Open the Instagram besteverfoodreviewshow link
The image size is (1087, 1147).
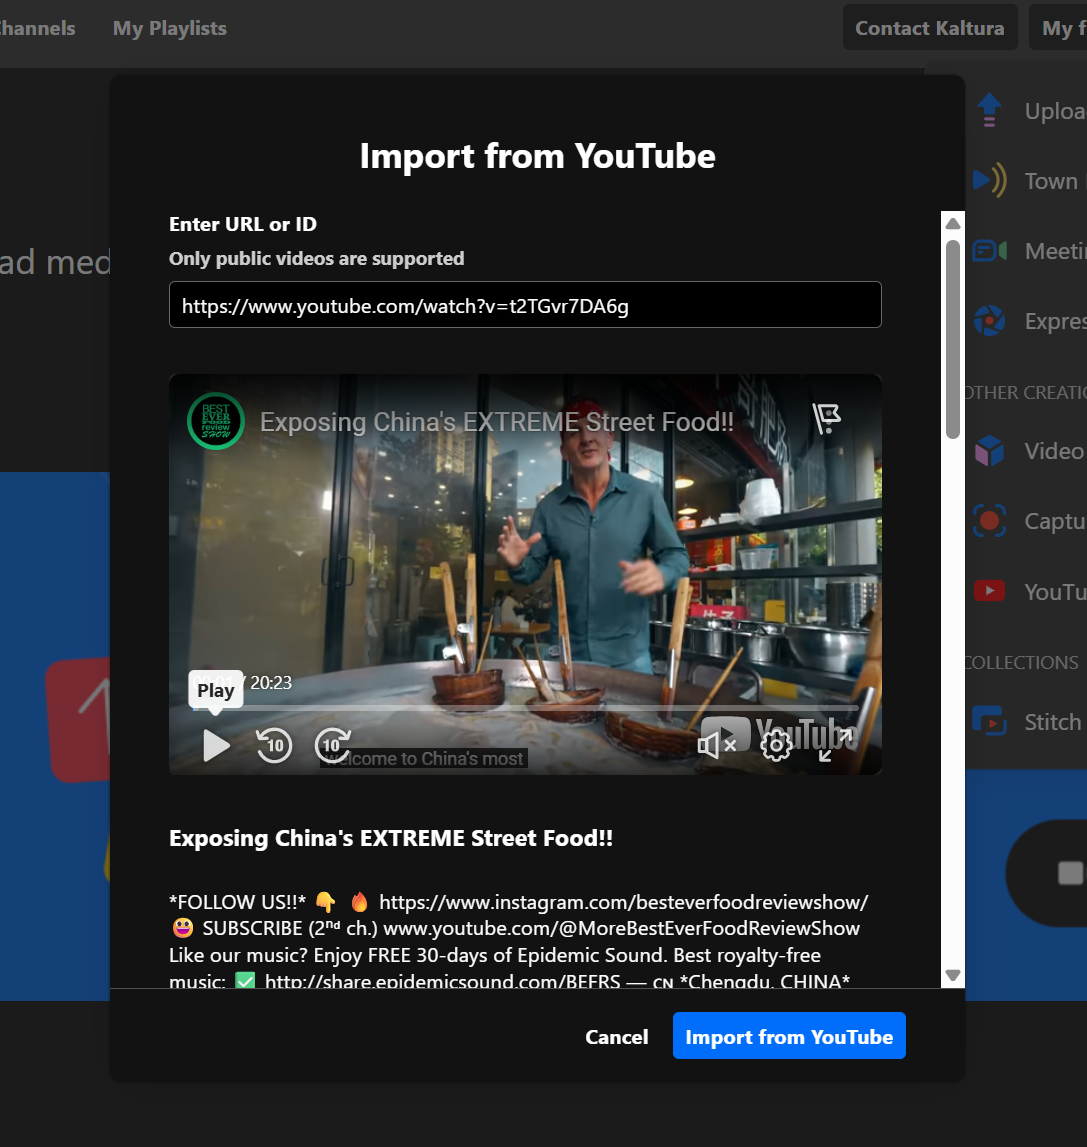(623, 902)
